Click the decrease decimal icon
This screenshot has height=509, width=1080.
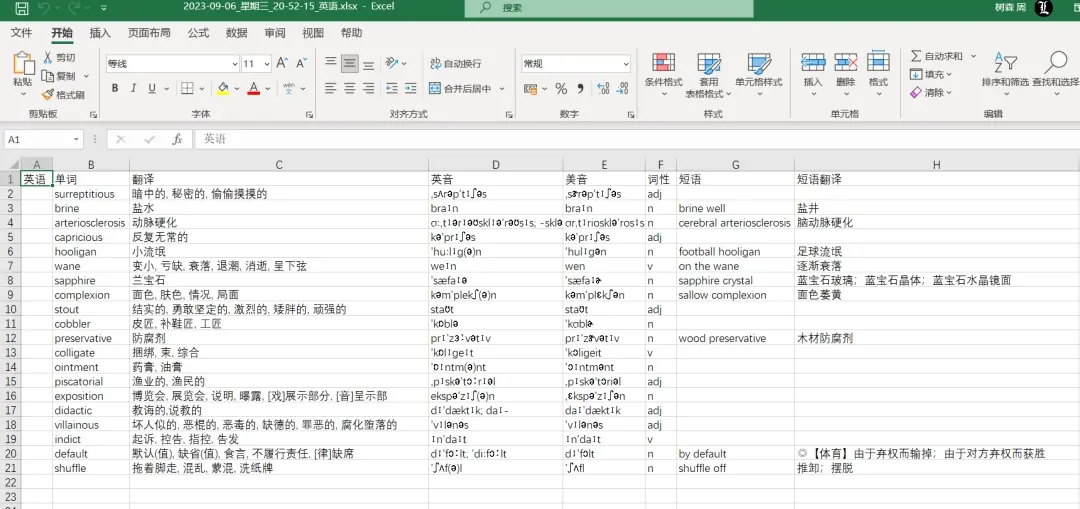click(622, 88)
